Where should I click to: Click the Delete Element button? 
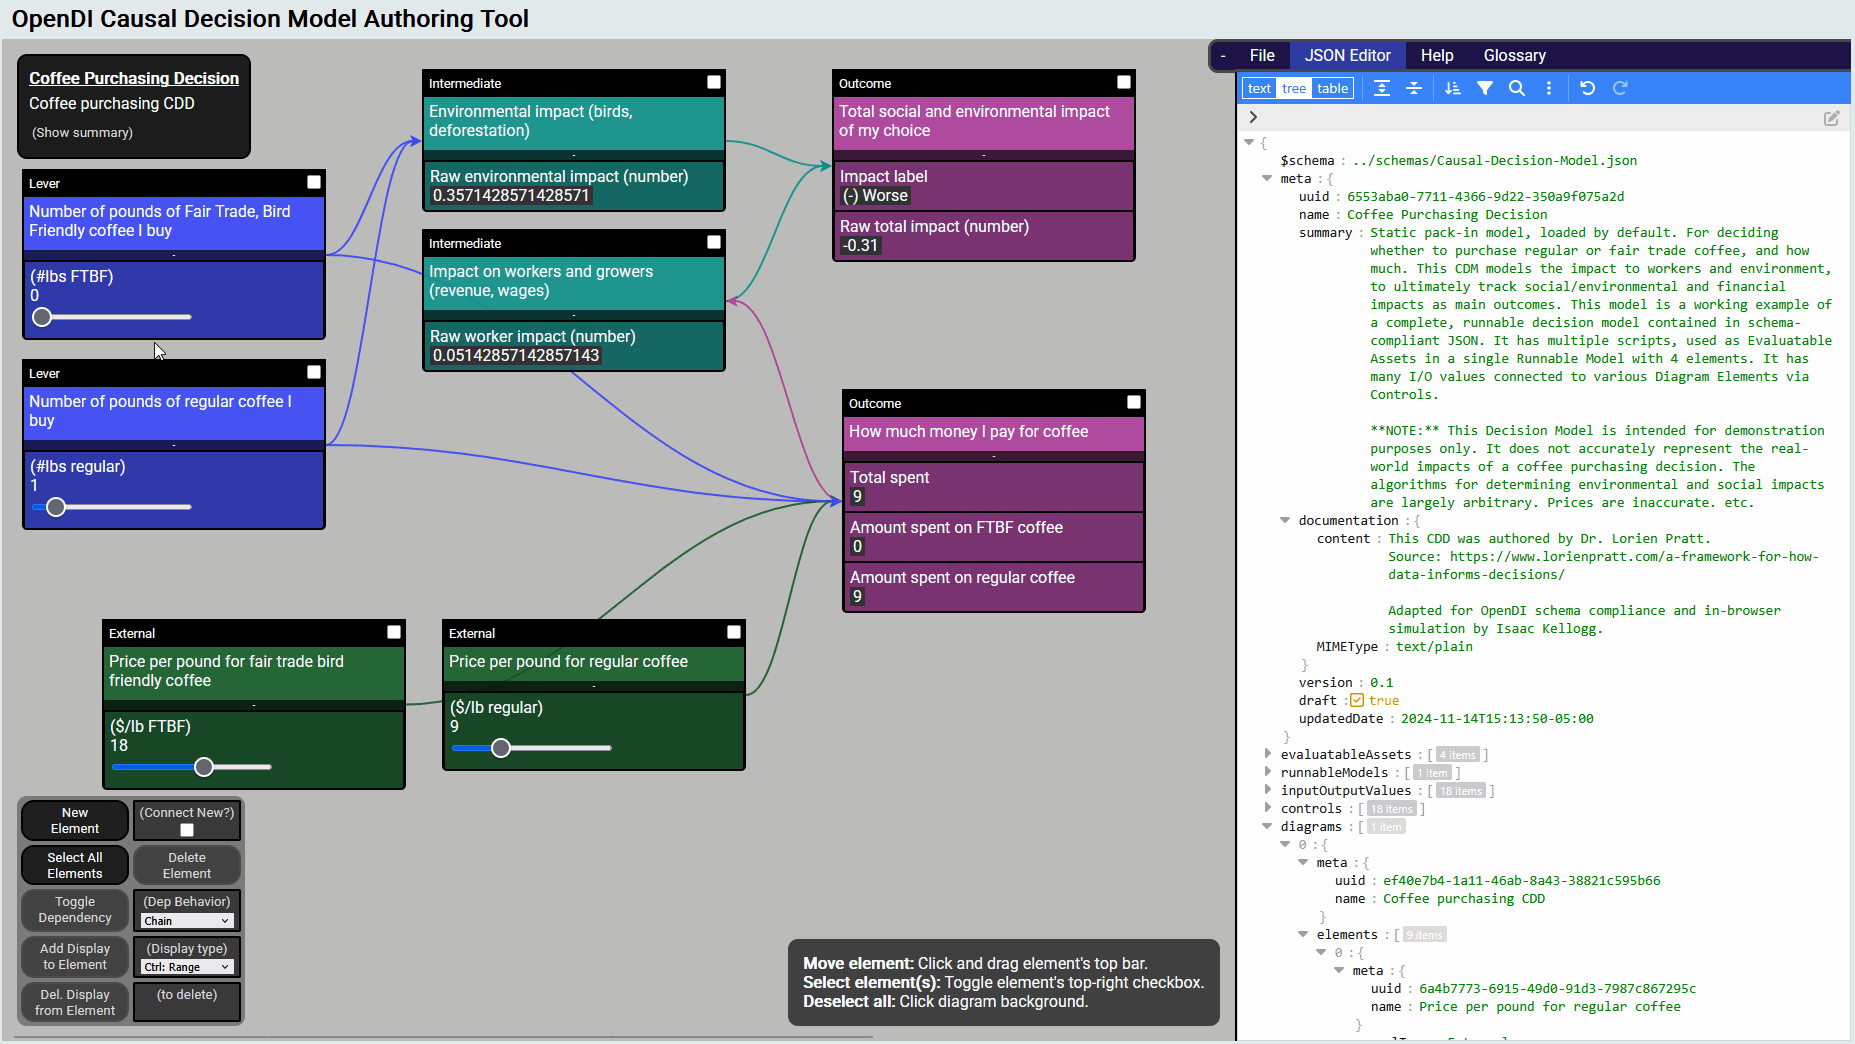point(187,865)
